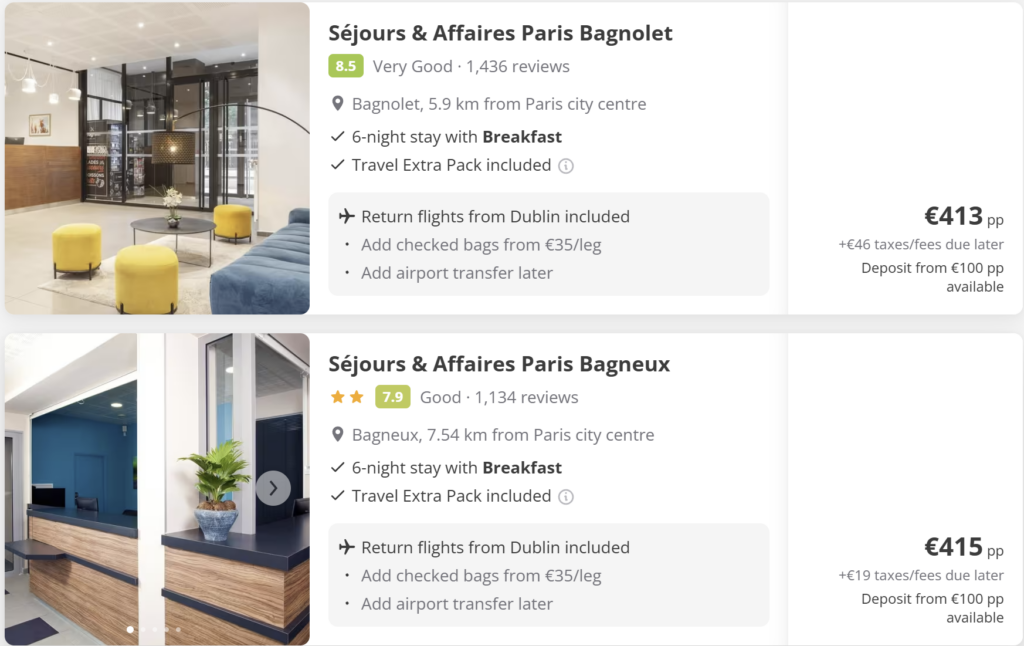The image size is (1024, 646).
Task: Click the next-photo arrow on Bagneux image
Action: point(272,488)
